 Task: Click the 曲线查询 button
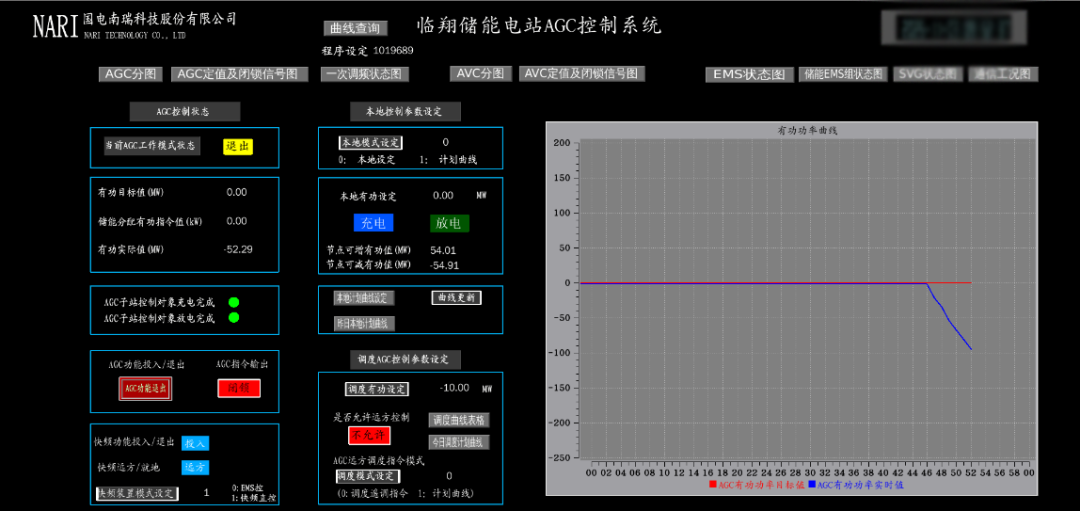[354, 28]
